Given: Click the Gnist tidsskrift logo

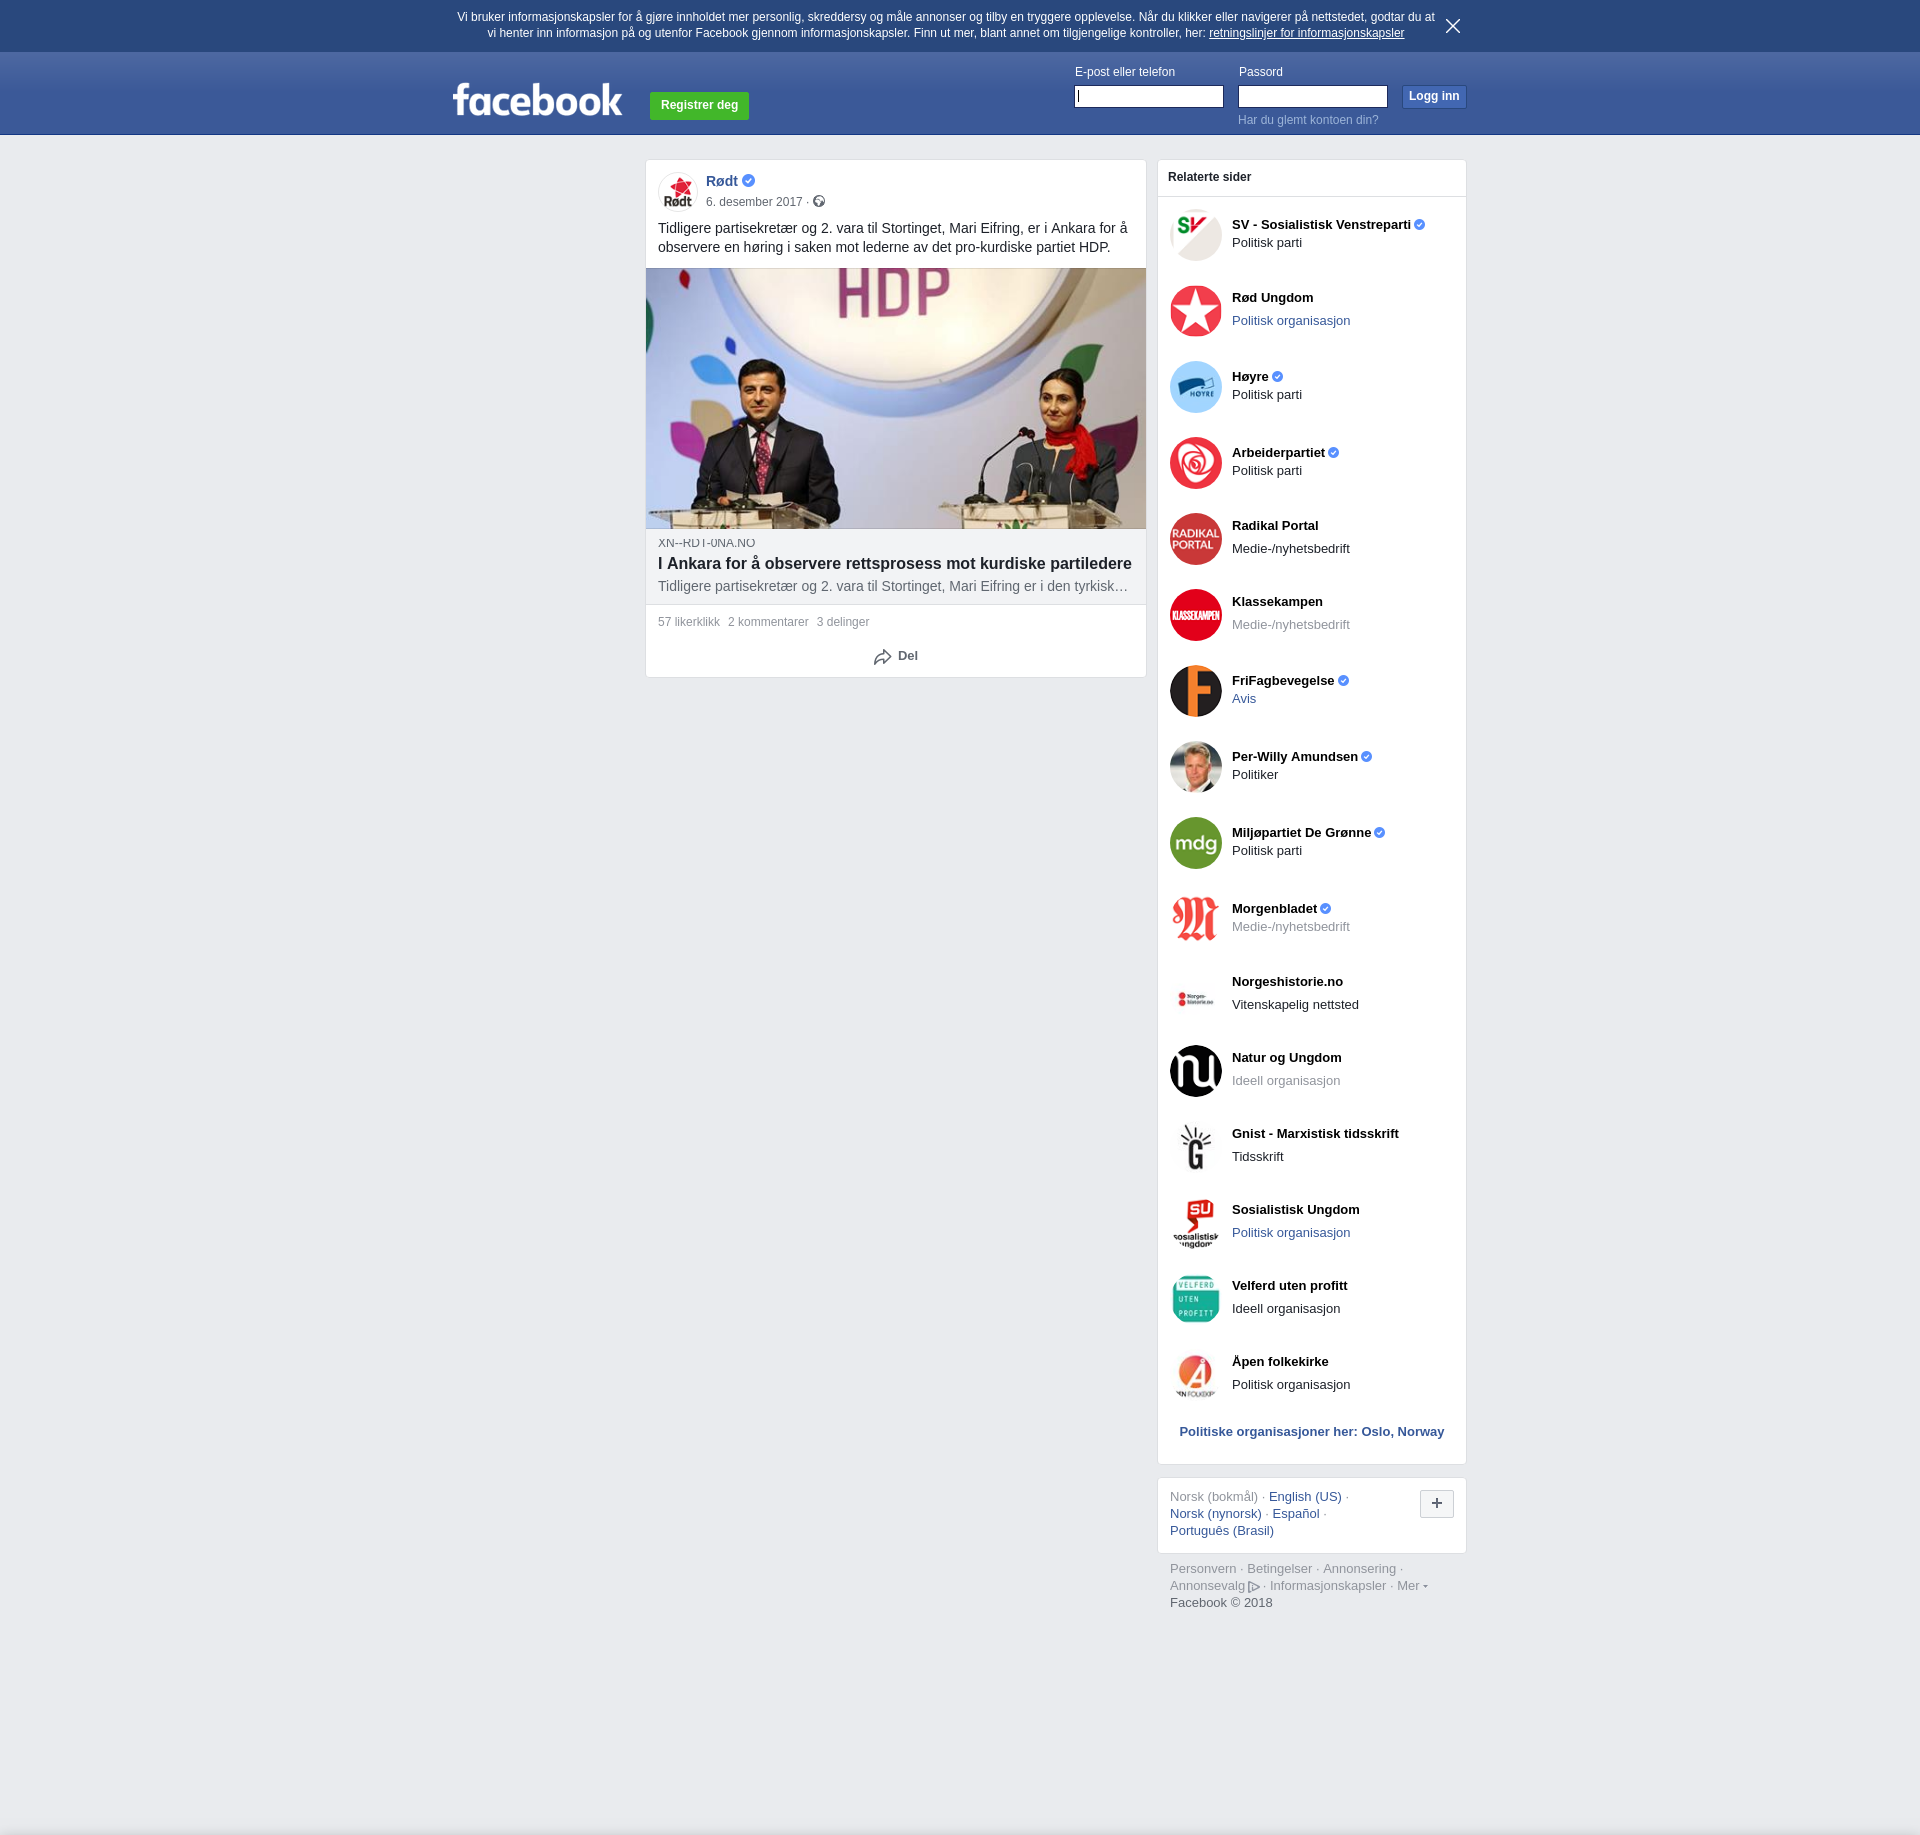Looking at the screenshot, I should pos(1196,1147).
